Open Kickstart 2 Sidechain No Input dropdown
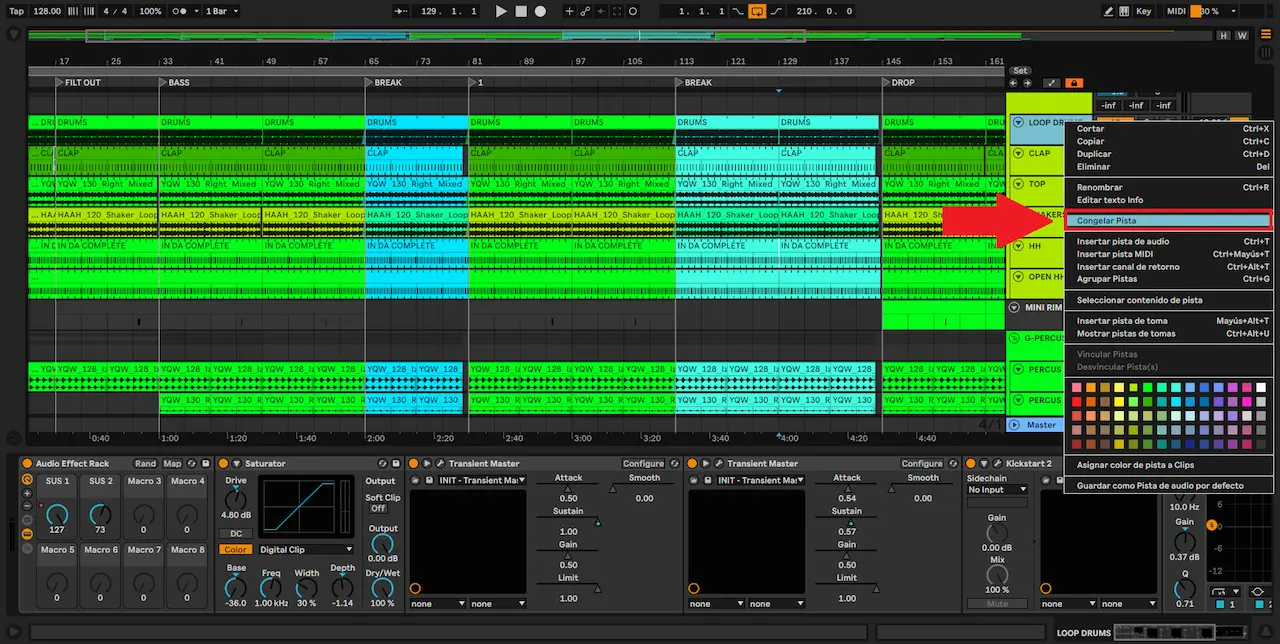 pyautogui.click(x=997, y=490)
